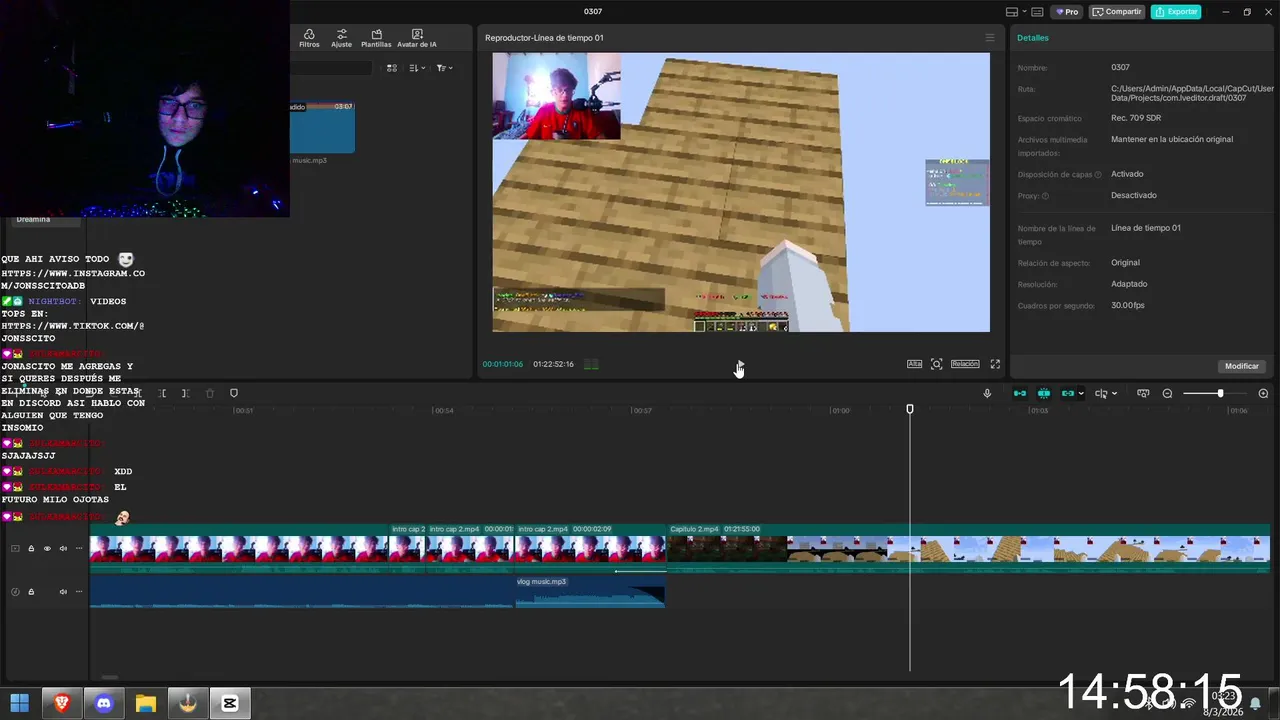The height and width of the screenshot is (720, 1280).
Task: Open Brave browser from the taskbar
Action: pos(61,703)
